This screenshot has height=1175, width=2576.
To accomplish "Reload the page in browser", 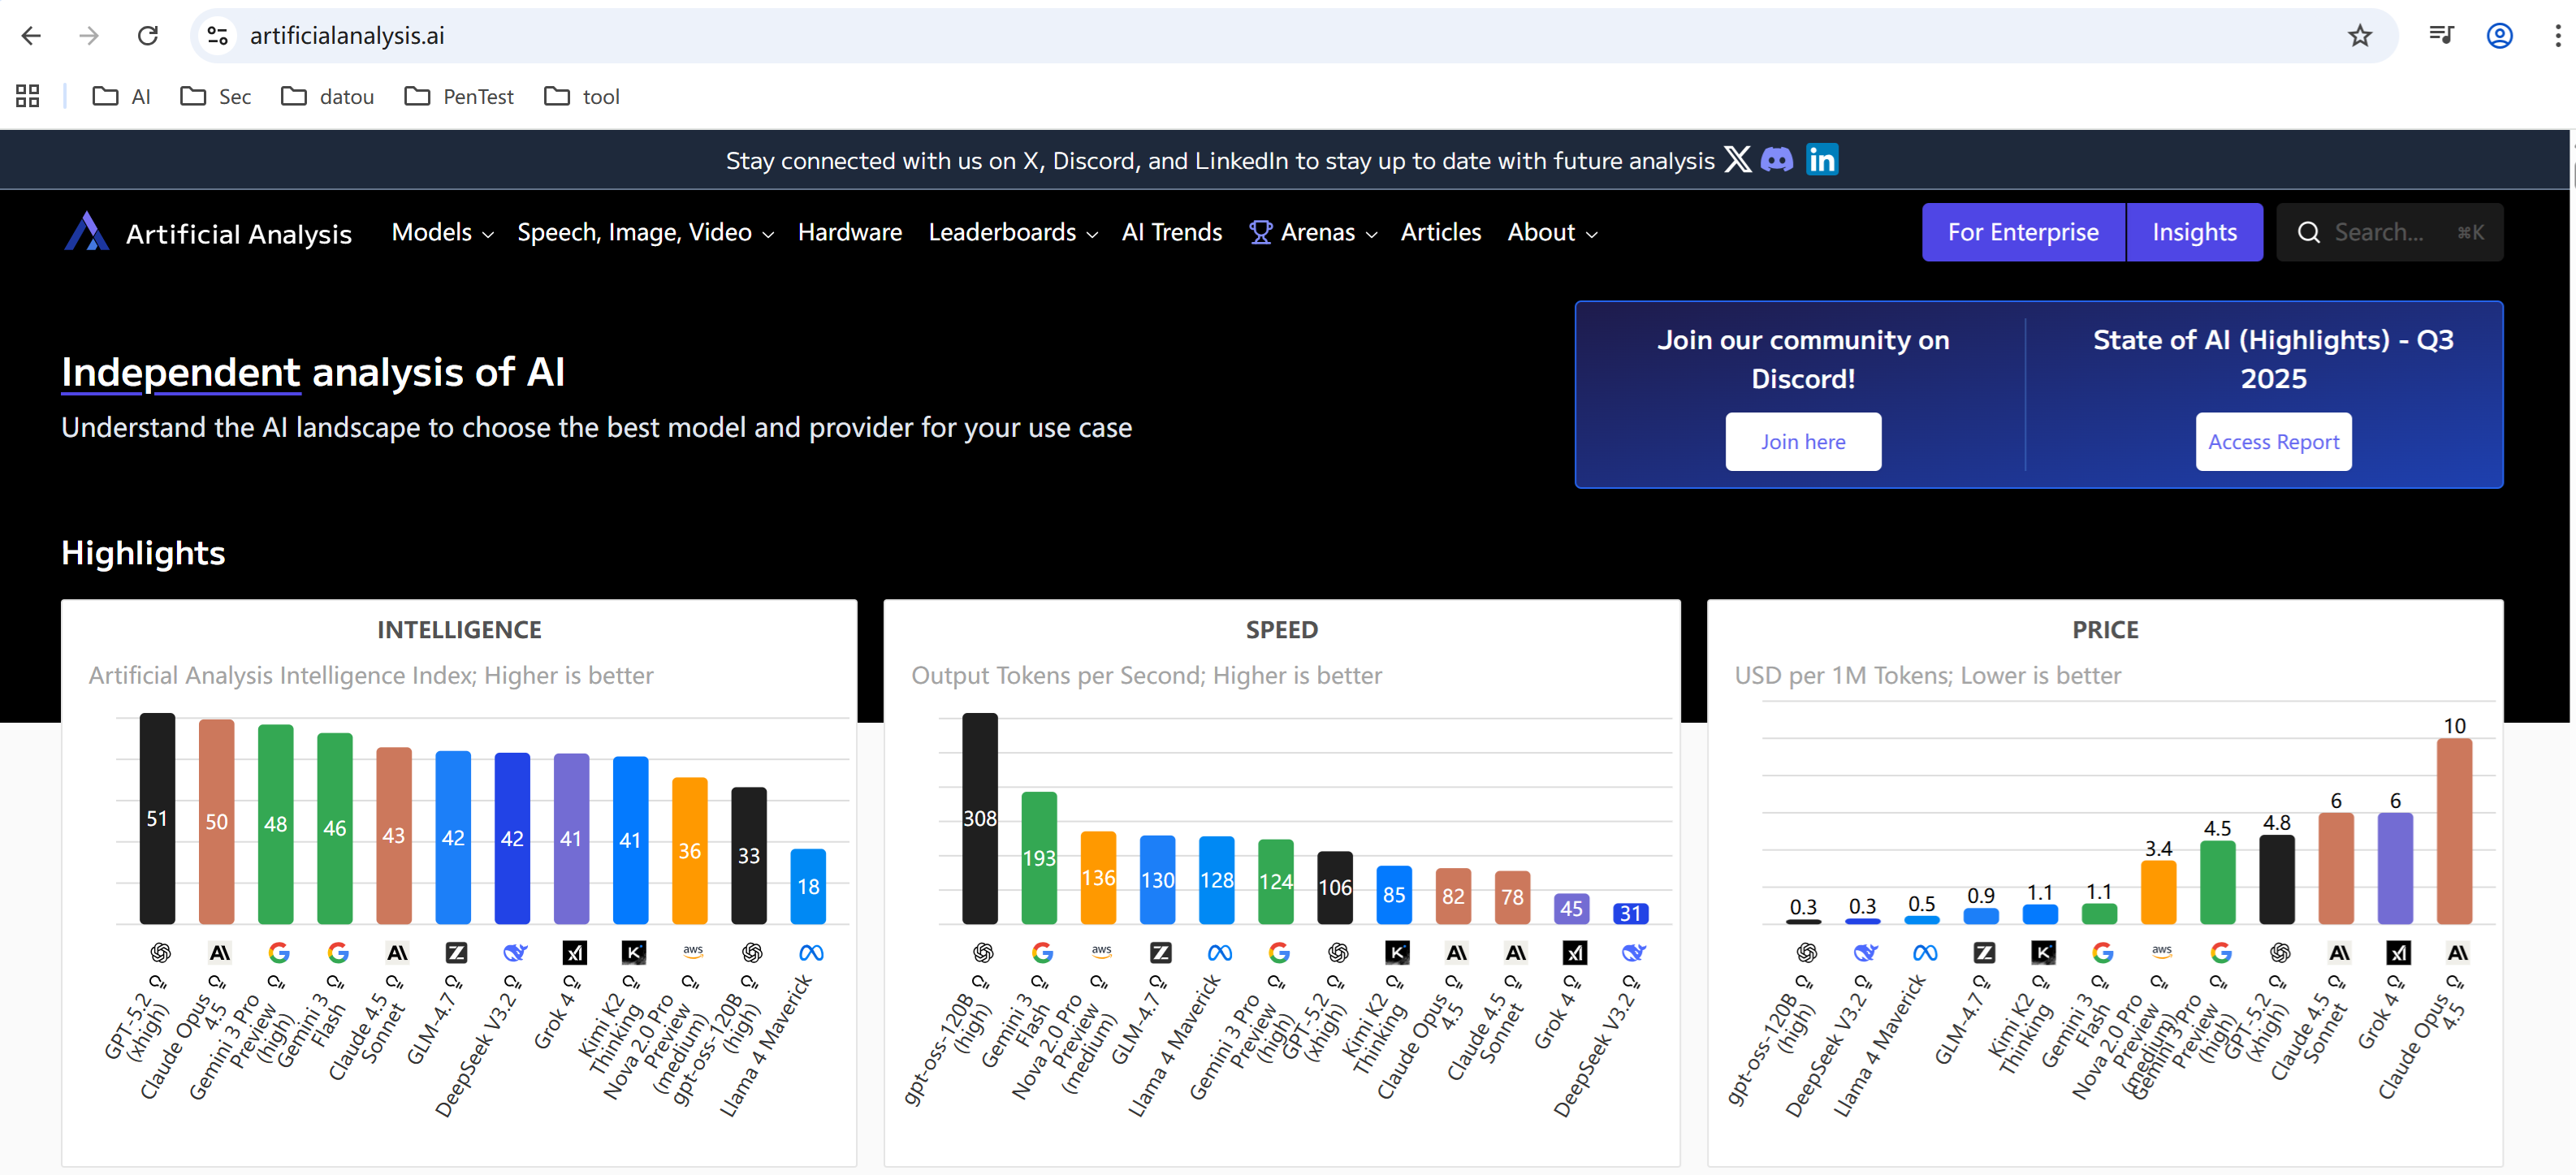I will (148, 36).
